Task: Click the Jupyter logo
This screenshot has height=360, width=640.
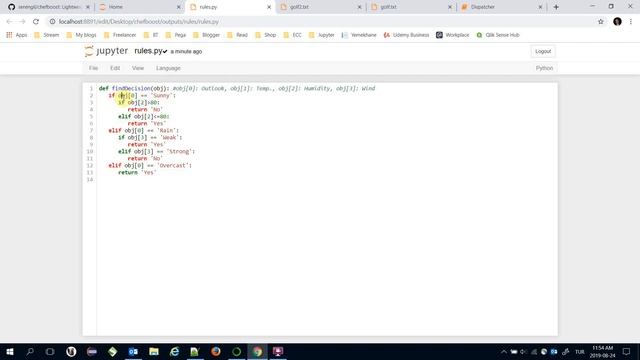Action: point(106,51)
